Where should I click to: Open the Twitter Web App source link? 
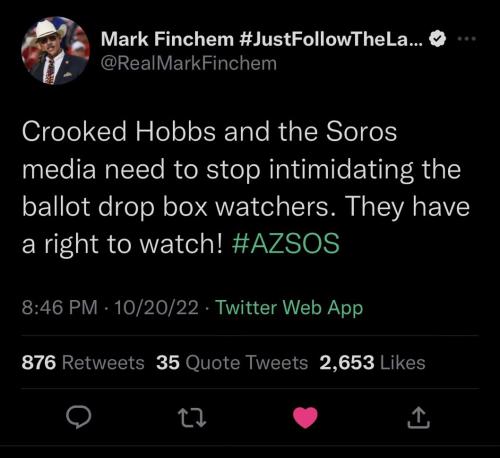[289, 307]
